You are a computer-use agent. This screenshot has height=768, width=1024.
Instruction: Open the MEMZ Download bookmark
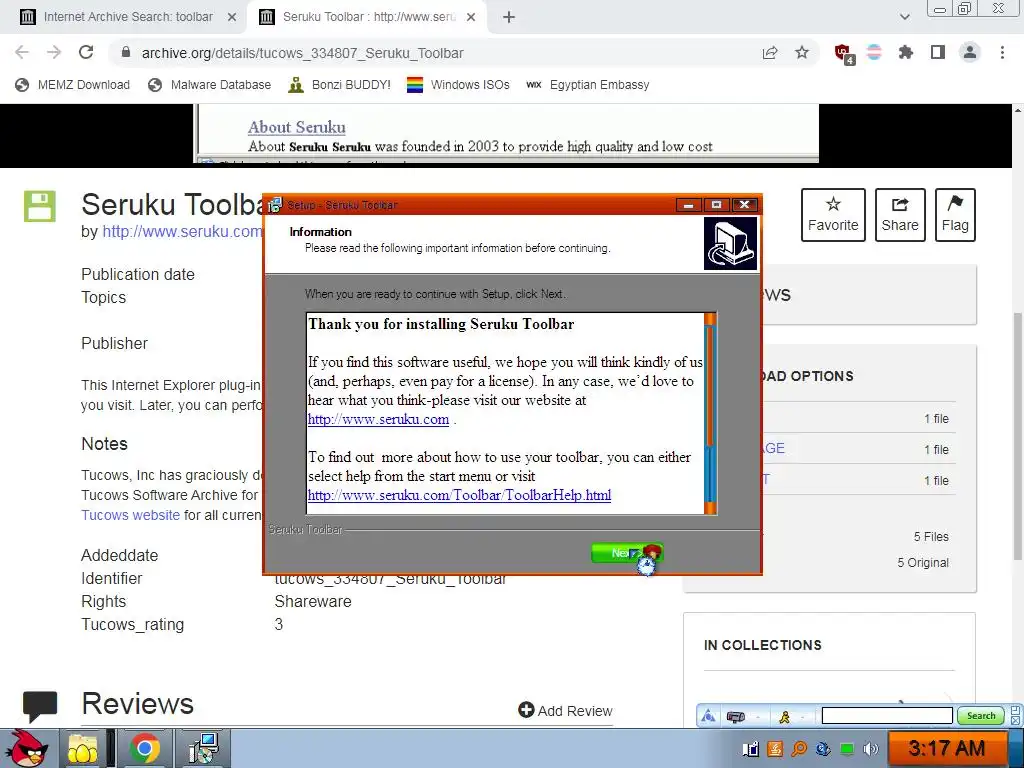(x=72, y=85)
